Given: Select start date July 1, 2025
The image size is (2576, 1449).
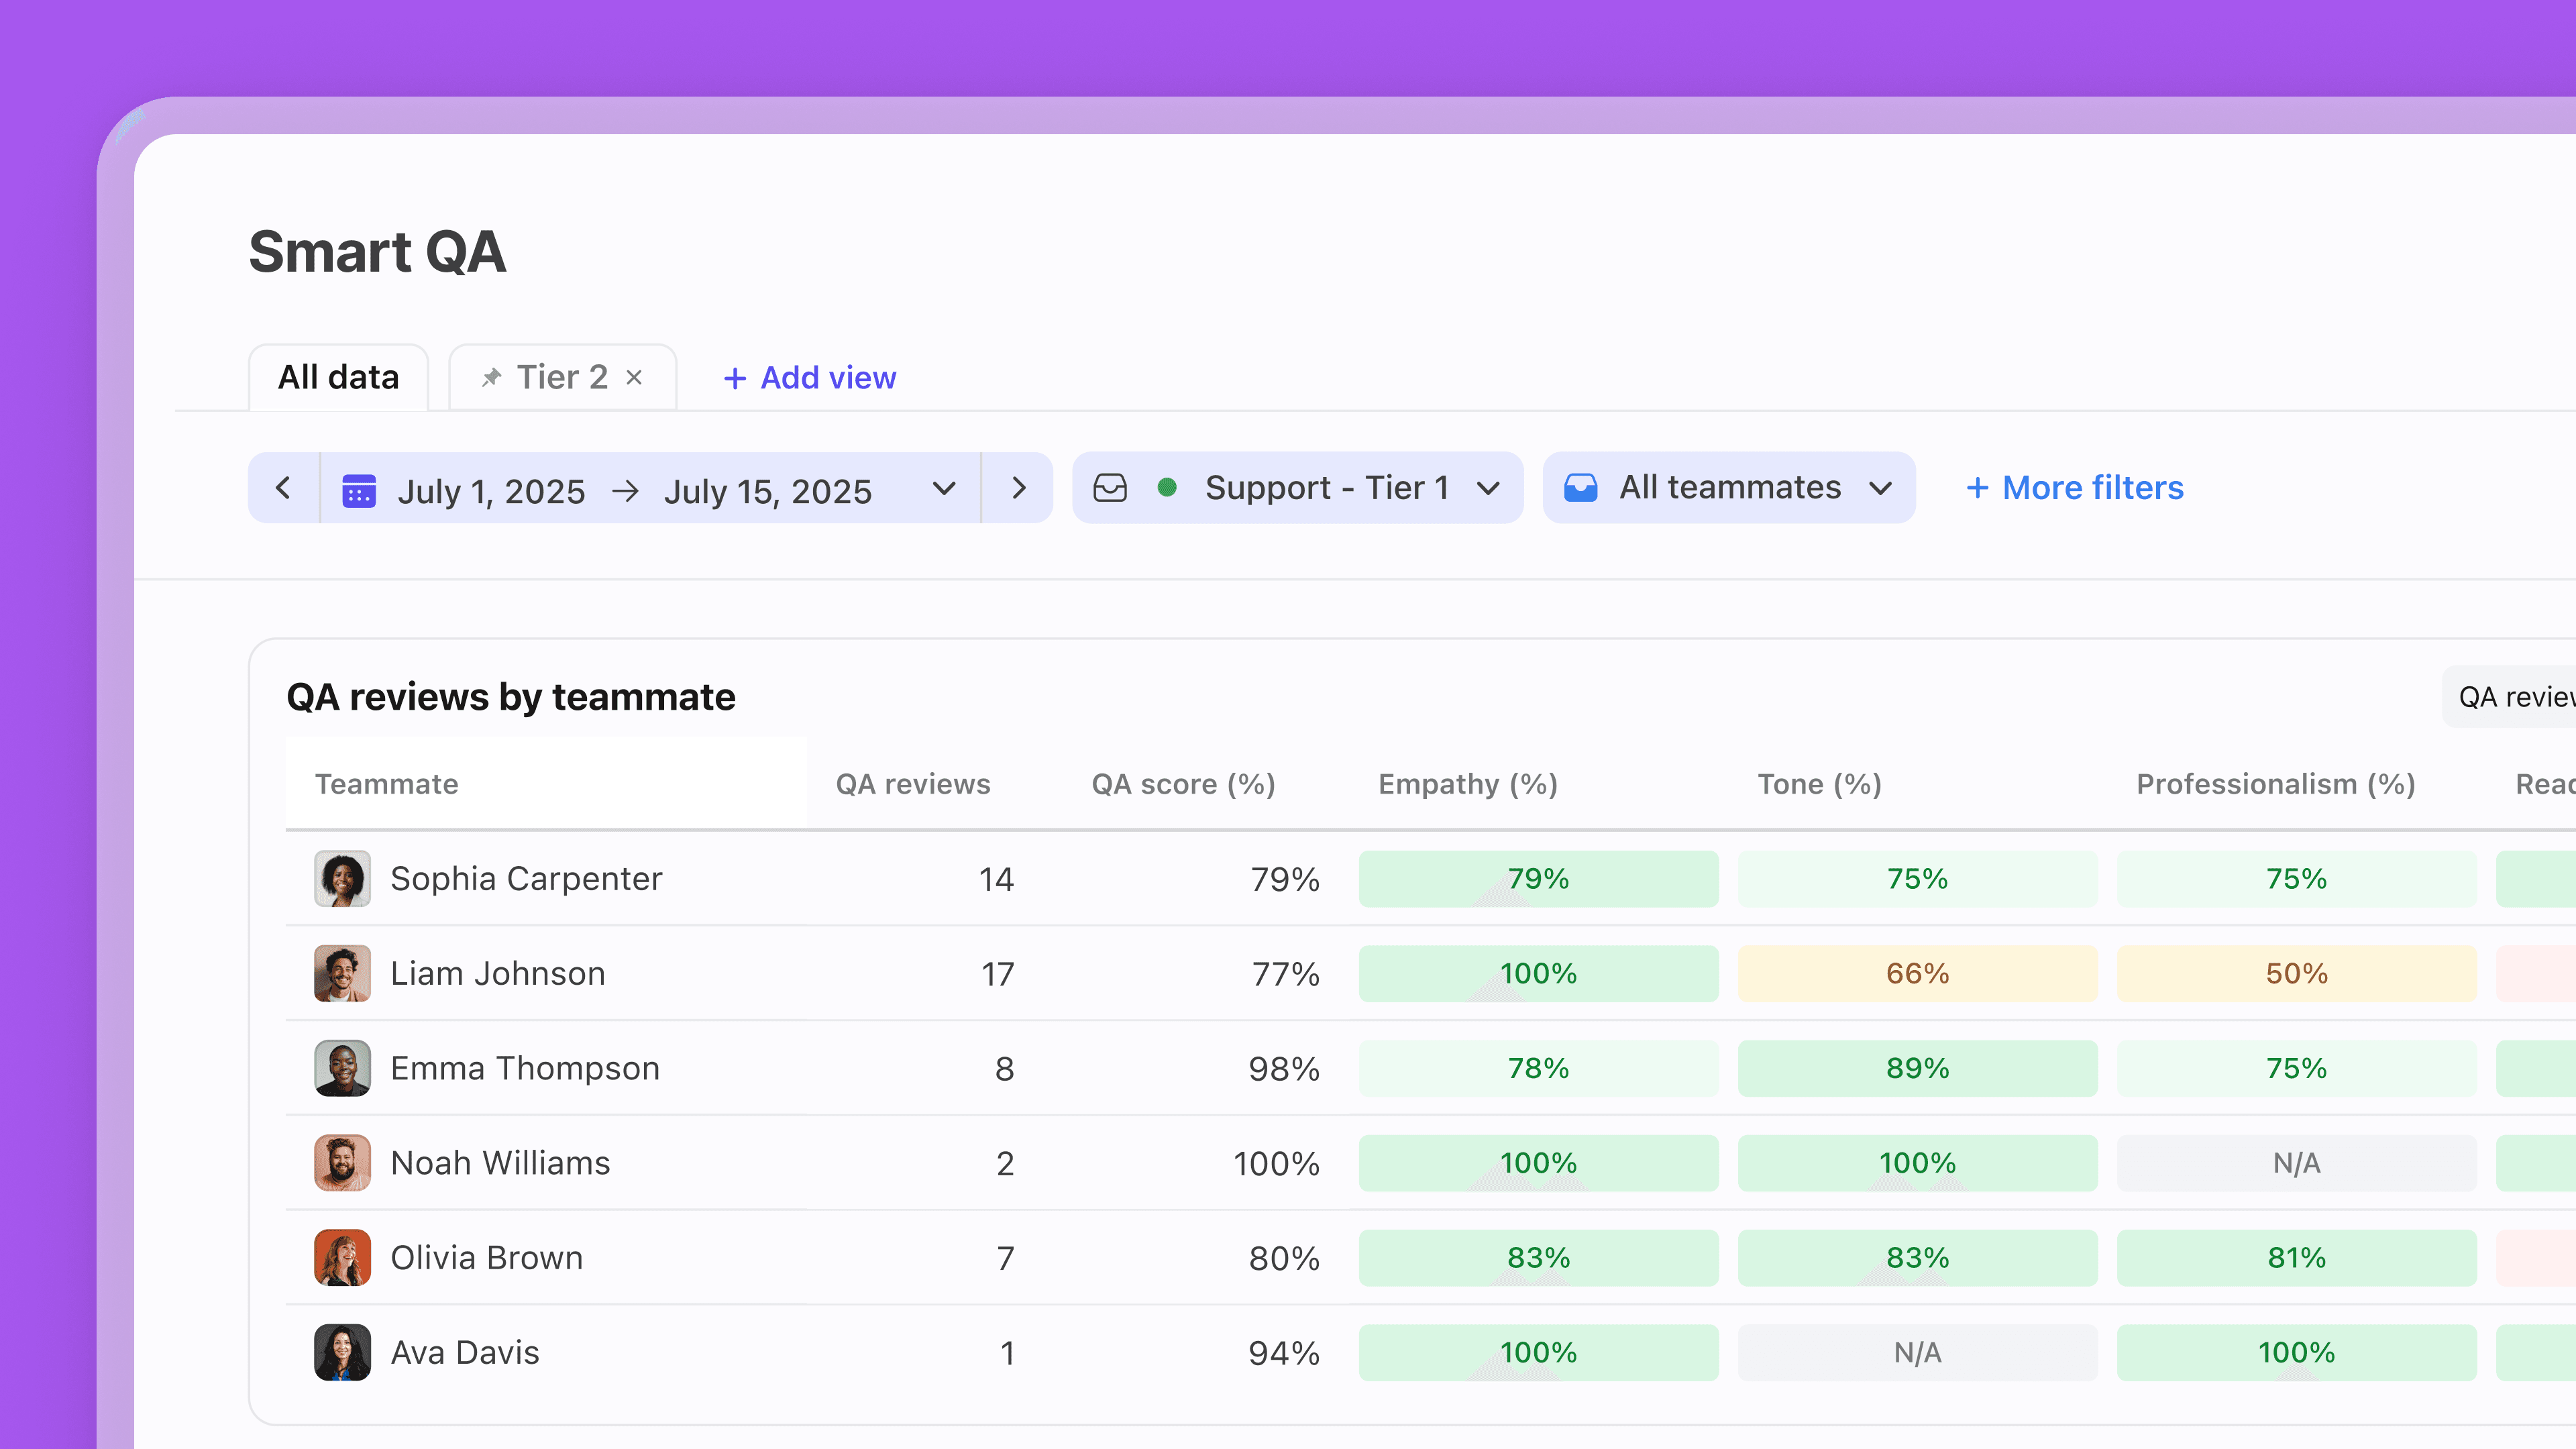Looking at the screenshot, I should (491, 491).
